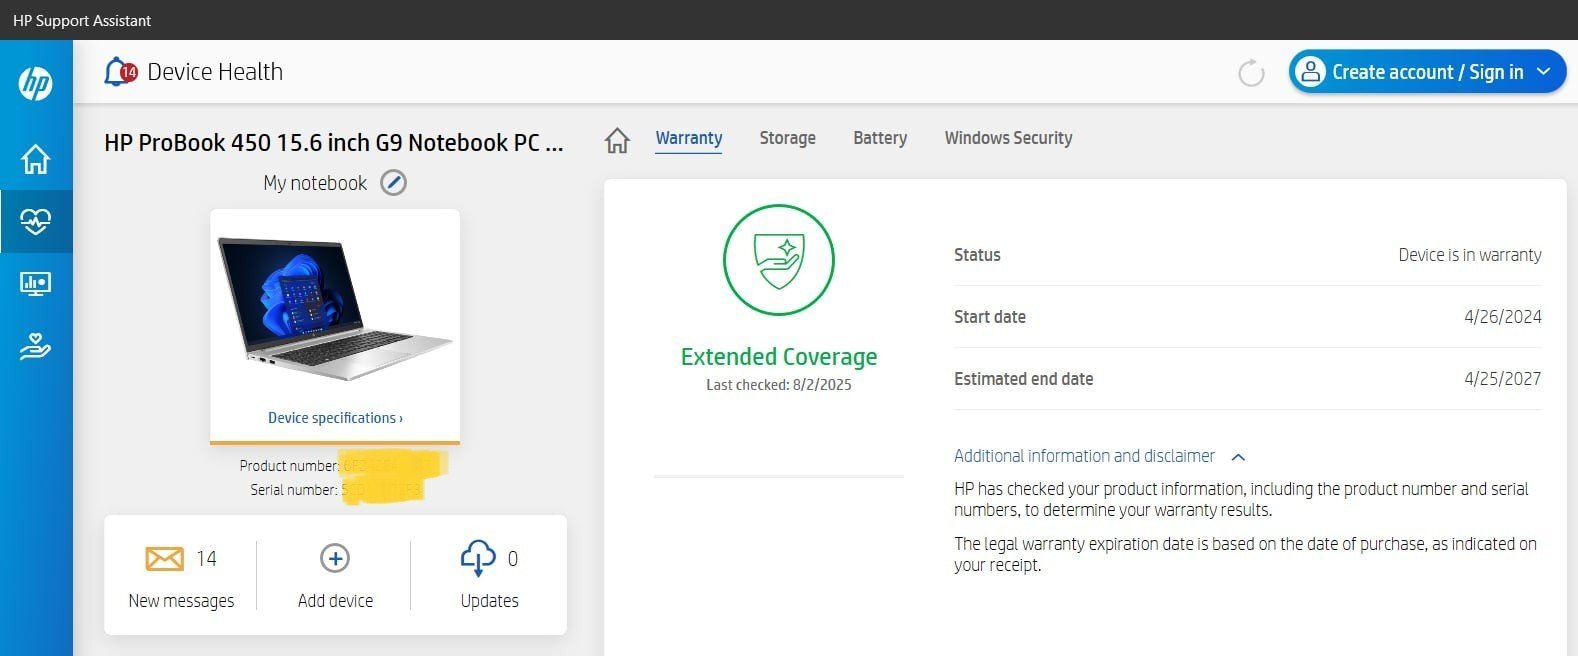Click the Extended Coverage shield icon
This screenshot has height=656, width=1578.
[779, 260]
